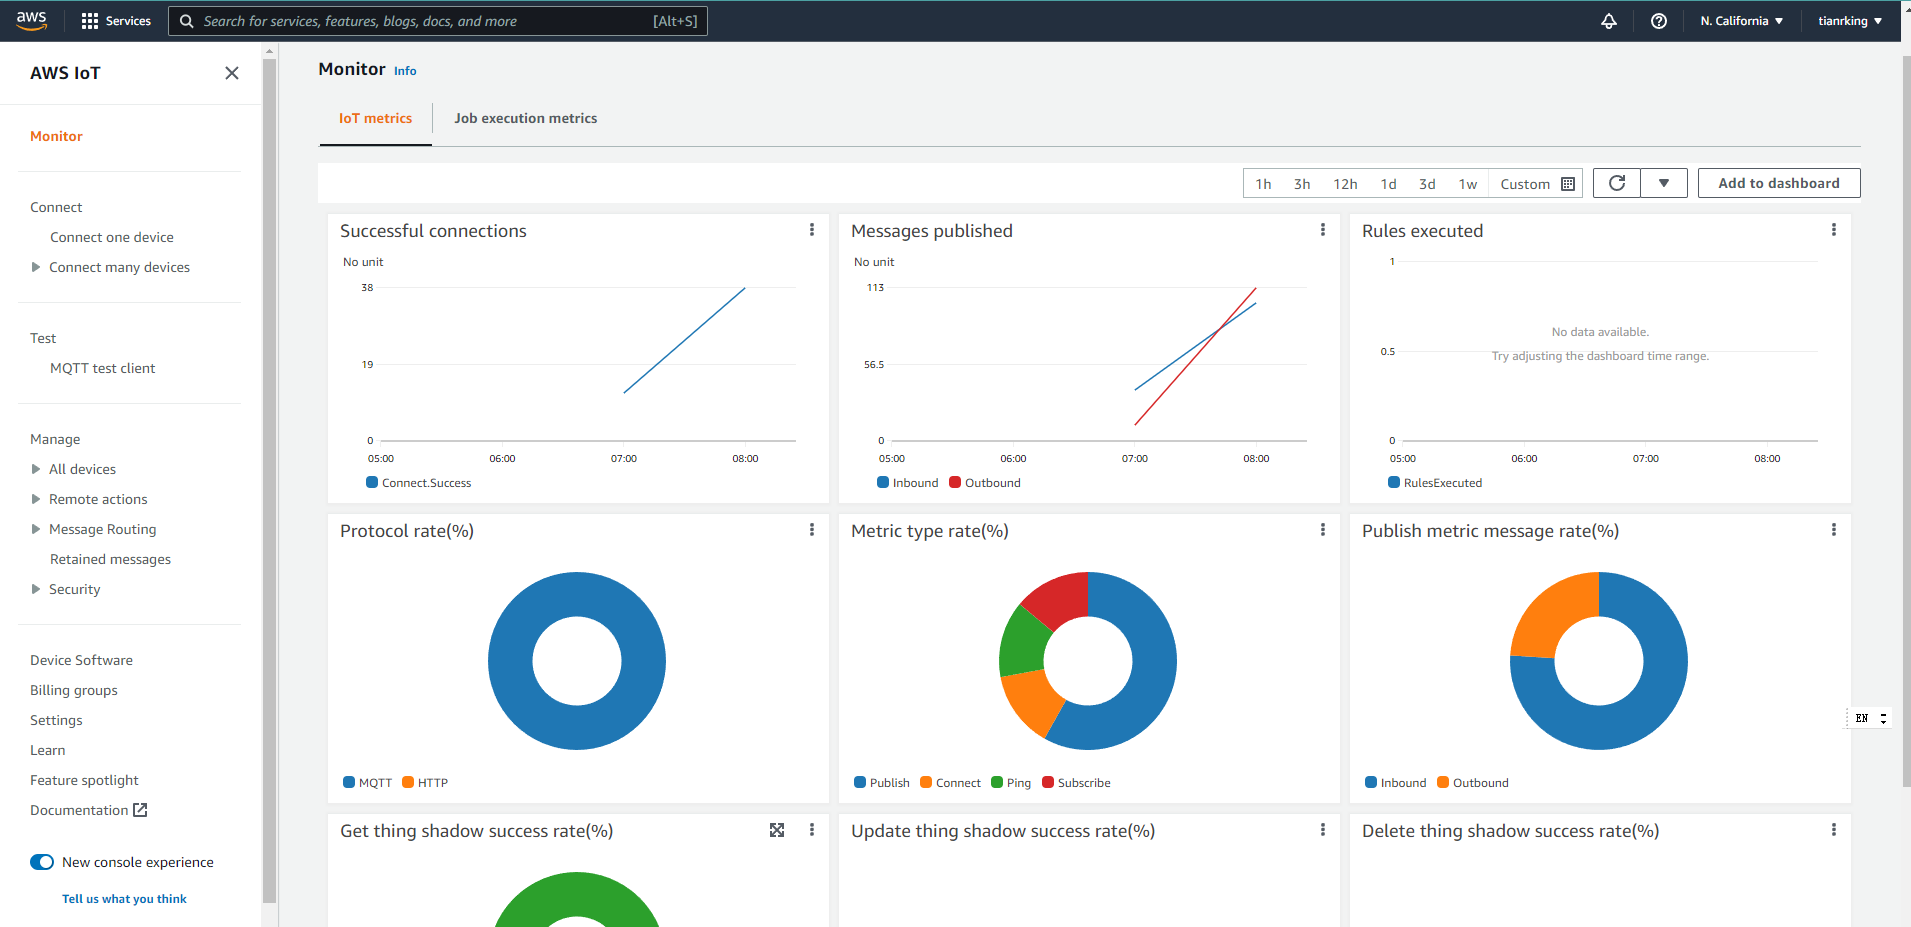This screenshot has height=927, width=1911.
Task: Open Tell us what you think
Action: [124, 899]
